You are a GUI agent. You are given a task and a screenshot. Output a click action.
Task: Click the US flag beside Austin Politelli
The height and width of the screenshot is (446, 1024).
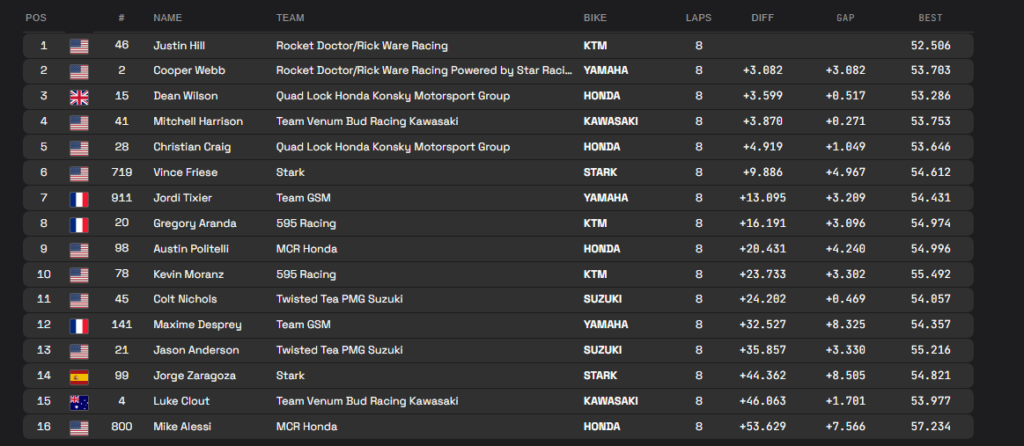(79, 250)
